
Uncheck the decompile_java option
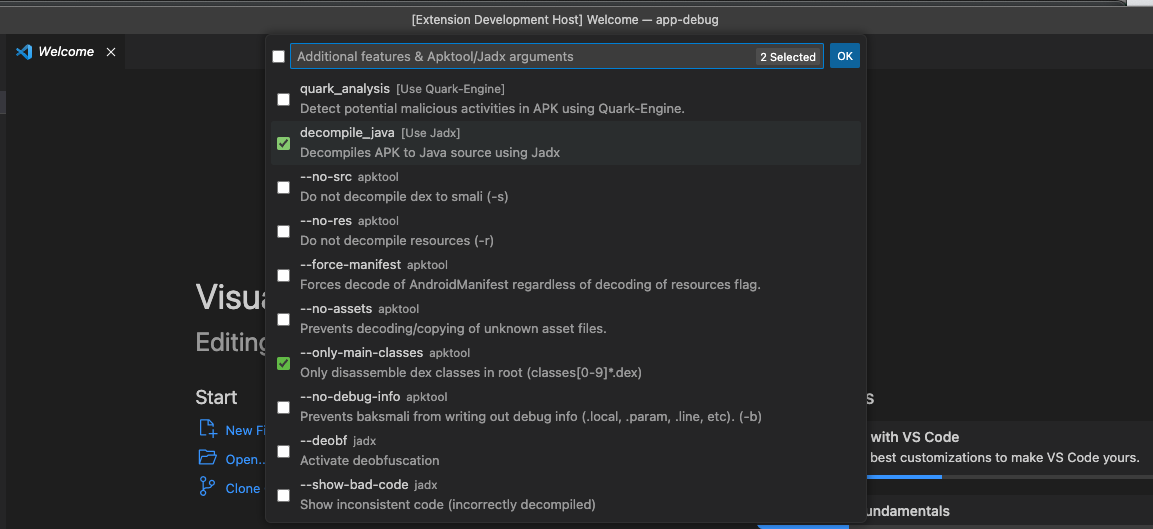click(283, 143)
